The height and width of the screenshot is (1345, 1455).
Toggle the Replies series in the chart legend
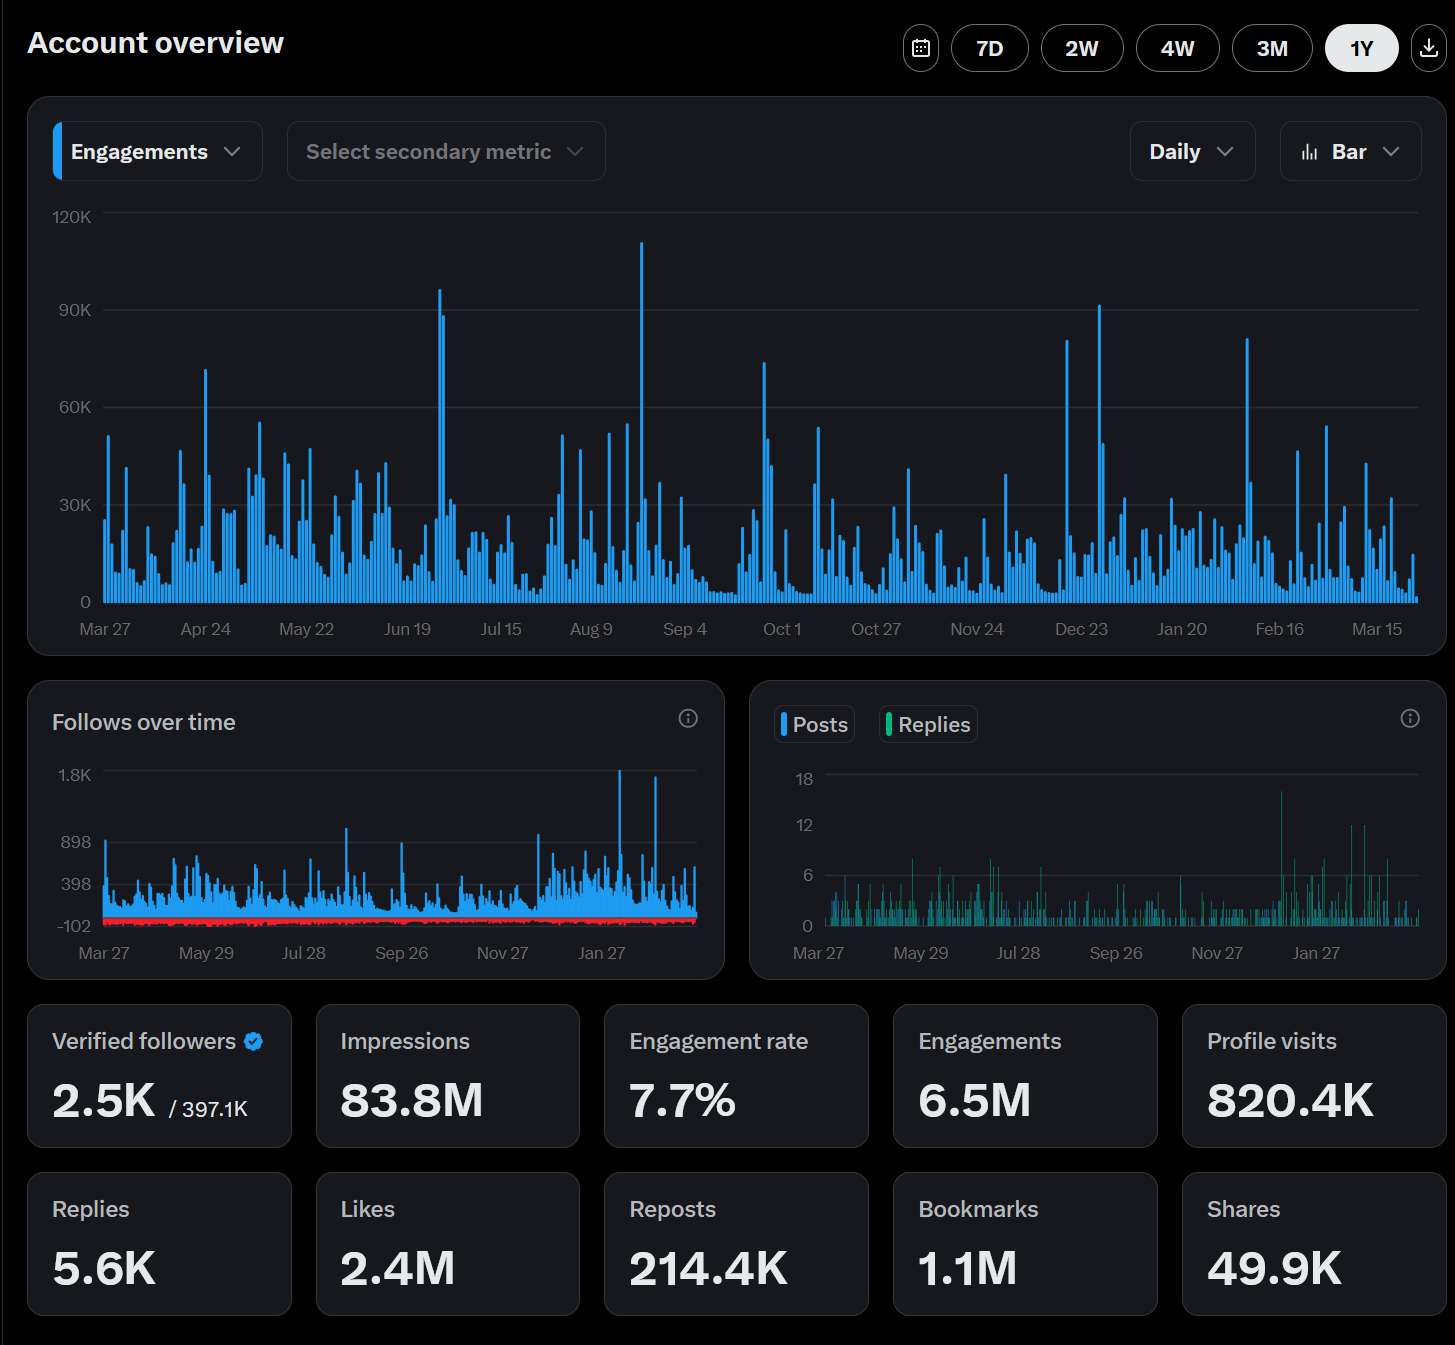928,724
